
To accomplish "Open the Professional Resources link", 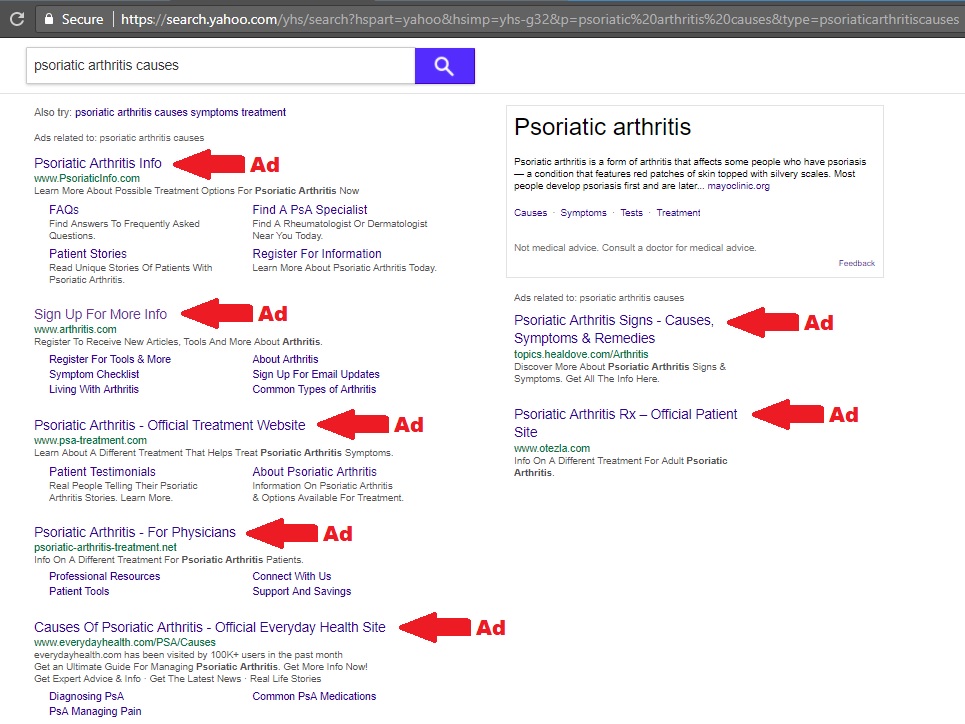I will [105, 576].
